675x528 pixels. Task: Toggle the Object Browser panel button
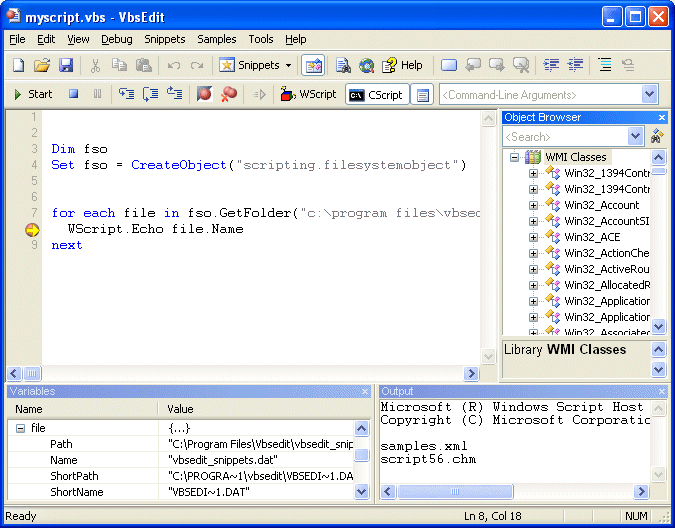tap(313, 65)
